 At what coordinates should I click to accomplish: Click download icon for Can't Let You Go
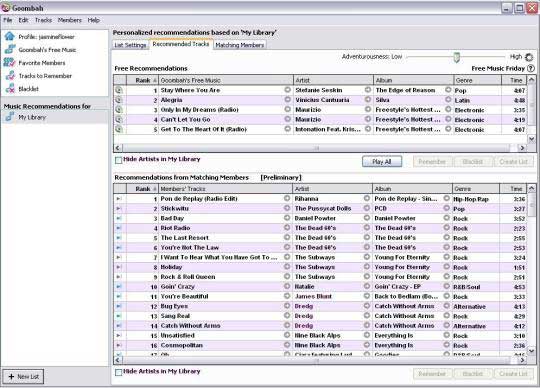pos(118,119)
